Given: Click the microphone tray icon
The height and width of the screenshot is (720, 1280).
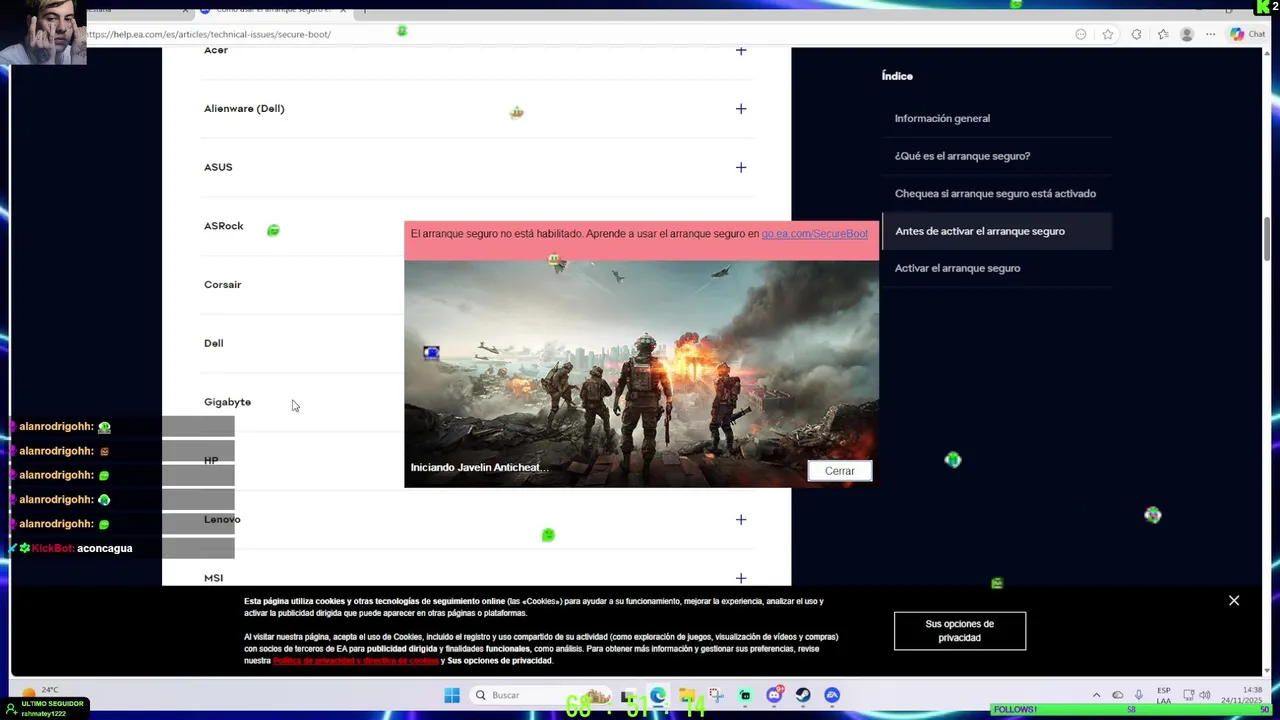Looking at the screenshot, I should tap(1139, 695).
